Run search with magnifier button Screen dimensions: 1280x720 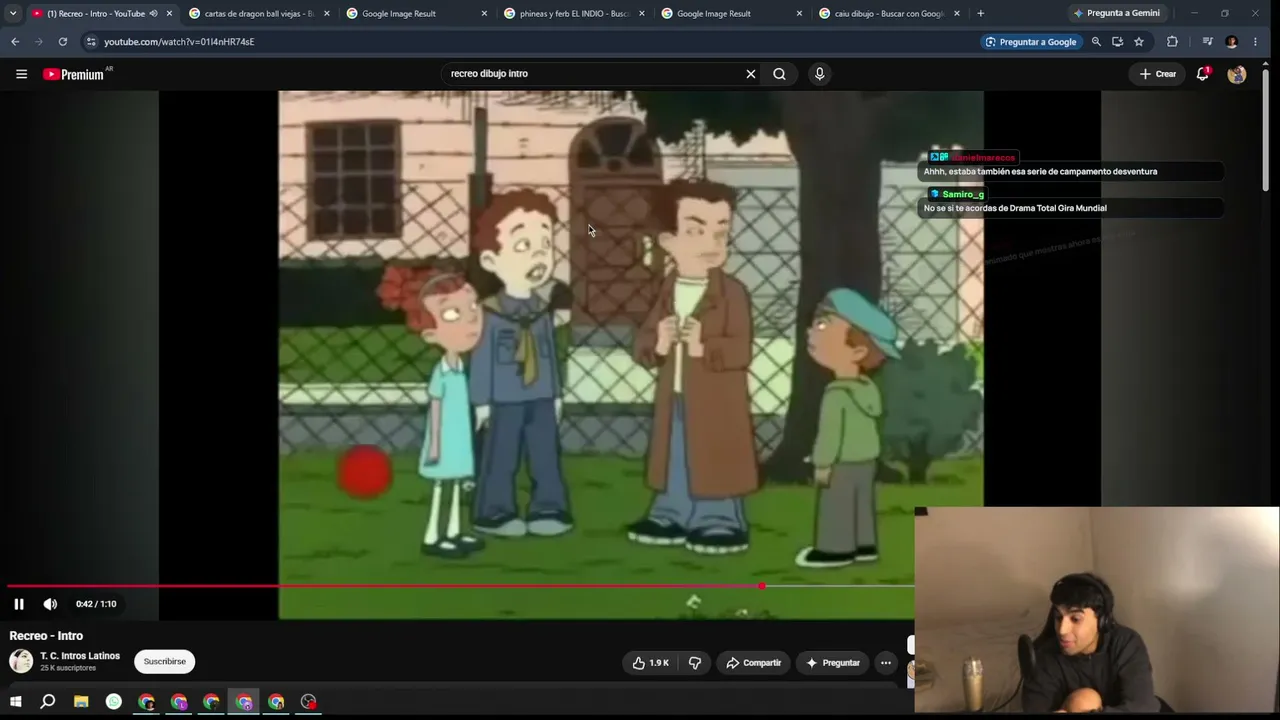coord(779,74)
